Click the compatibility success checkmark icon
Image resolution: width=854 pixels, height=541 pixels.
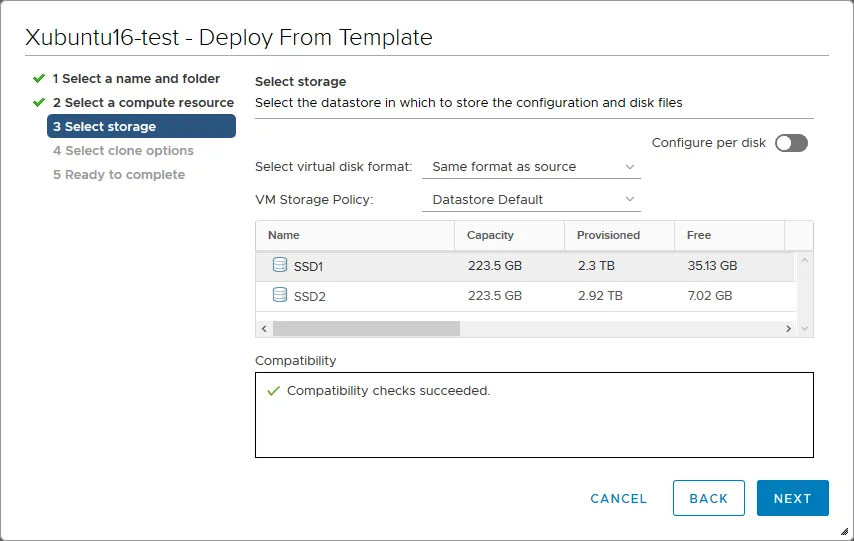tap(273, 391)
